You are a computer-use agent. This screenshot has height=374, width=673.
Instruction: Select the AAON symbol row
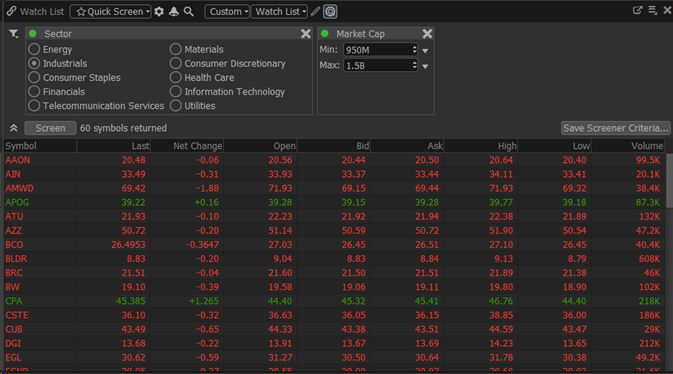click(x=335, y=160)
